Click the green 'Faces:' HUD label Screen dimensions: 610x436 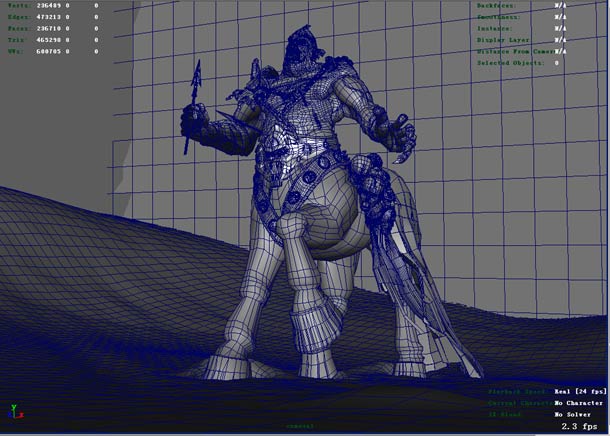(18, 28)
